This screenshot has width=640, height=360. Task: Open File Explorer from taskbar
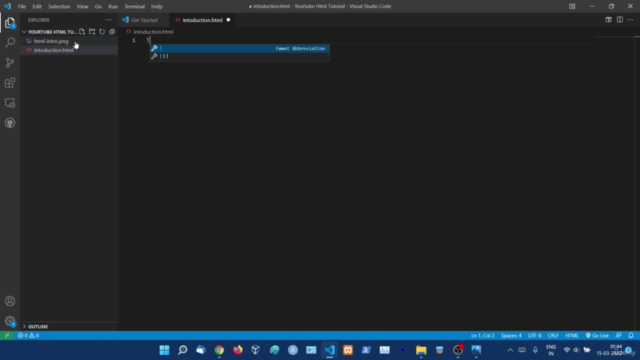(421, 350)
